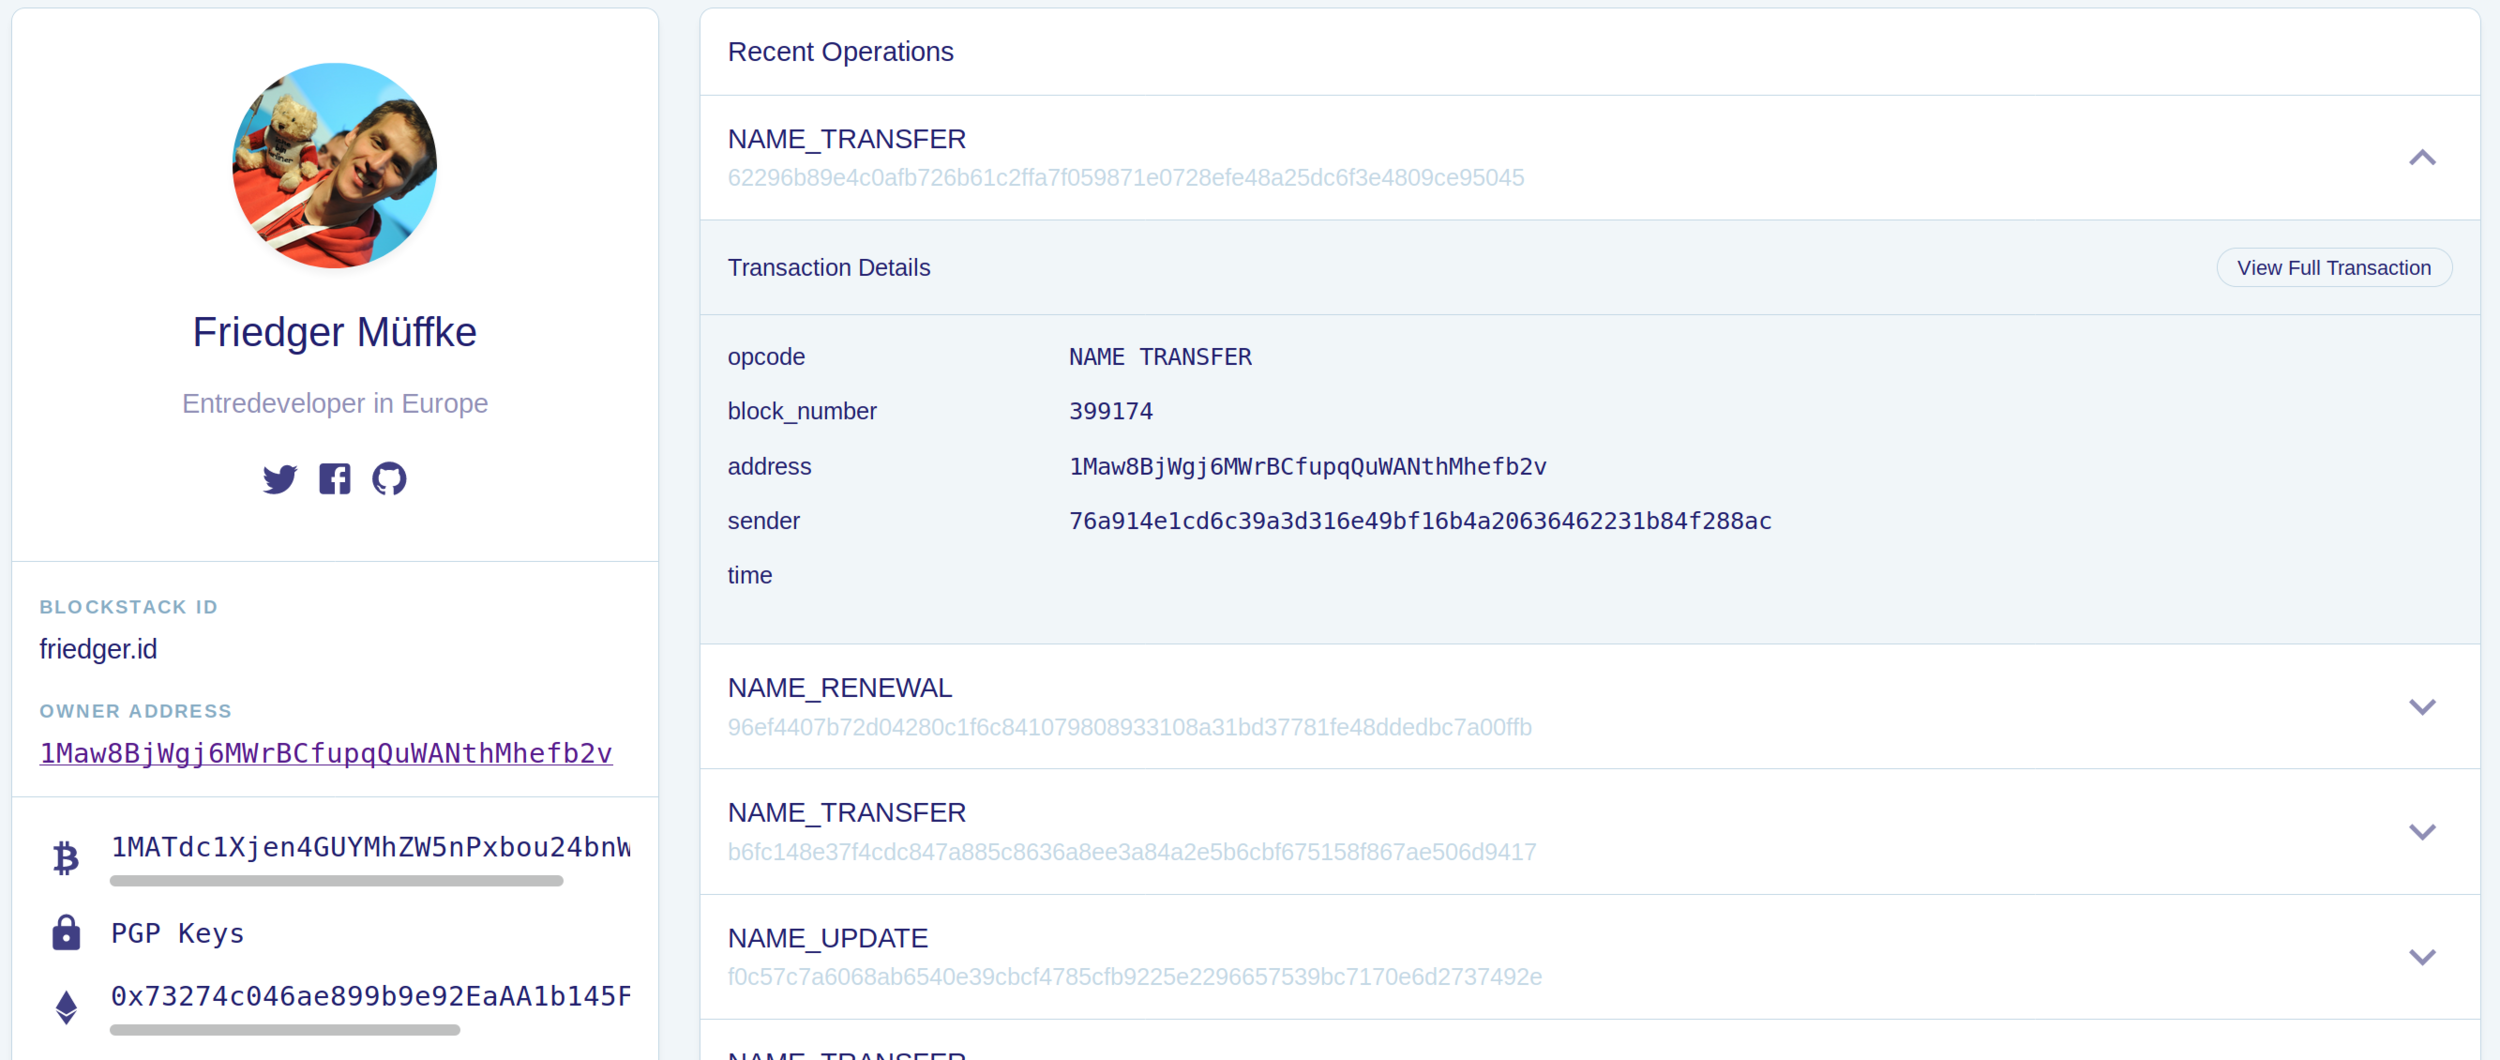Expand the NAME_RENEWAL operation chevron
The image size is (2500, 1060).
pyautogui.click(x=2422, y=707)
